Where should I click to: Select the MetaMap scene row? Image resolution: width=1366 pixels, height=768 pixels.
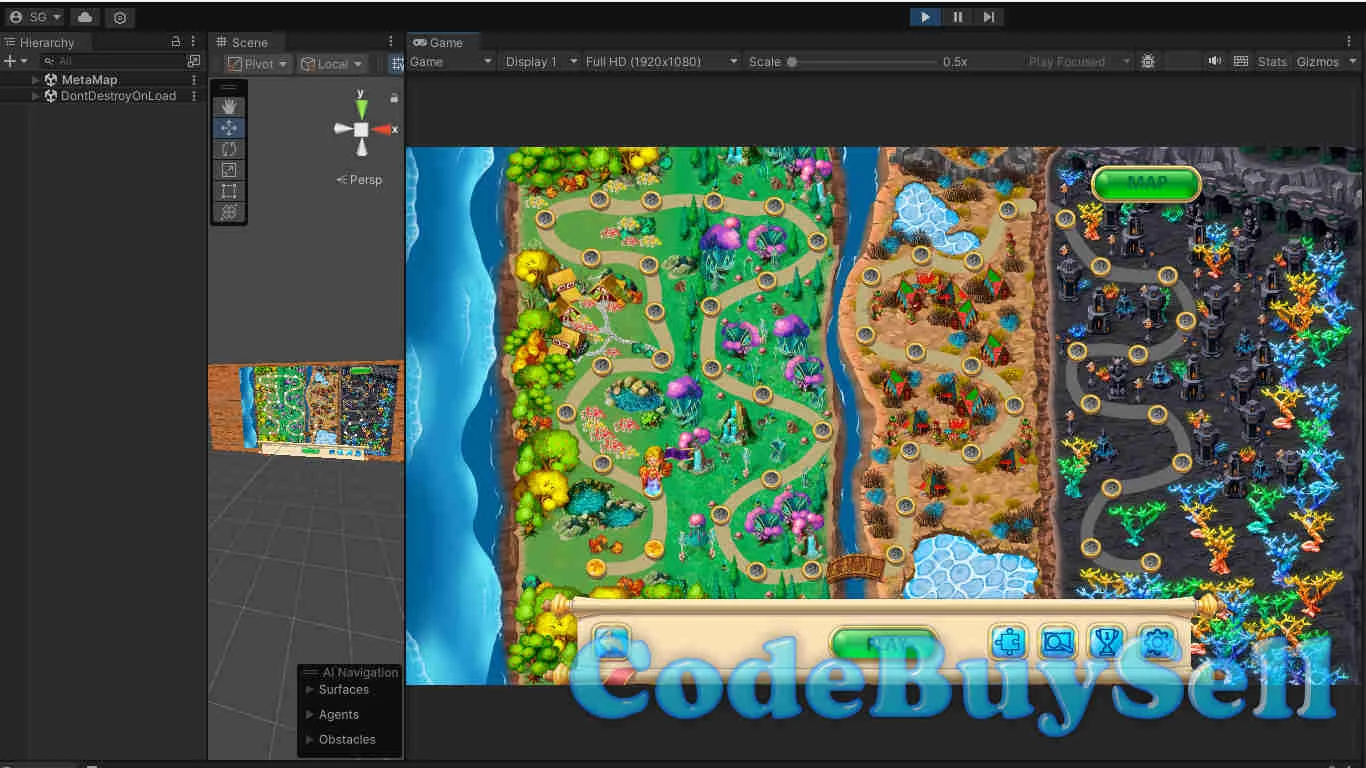click(103, 80)
